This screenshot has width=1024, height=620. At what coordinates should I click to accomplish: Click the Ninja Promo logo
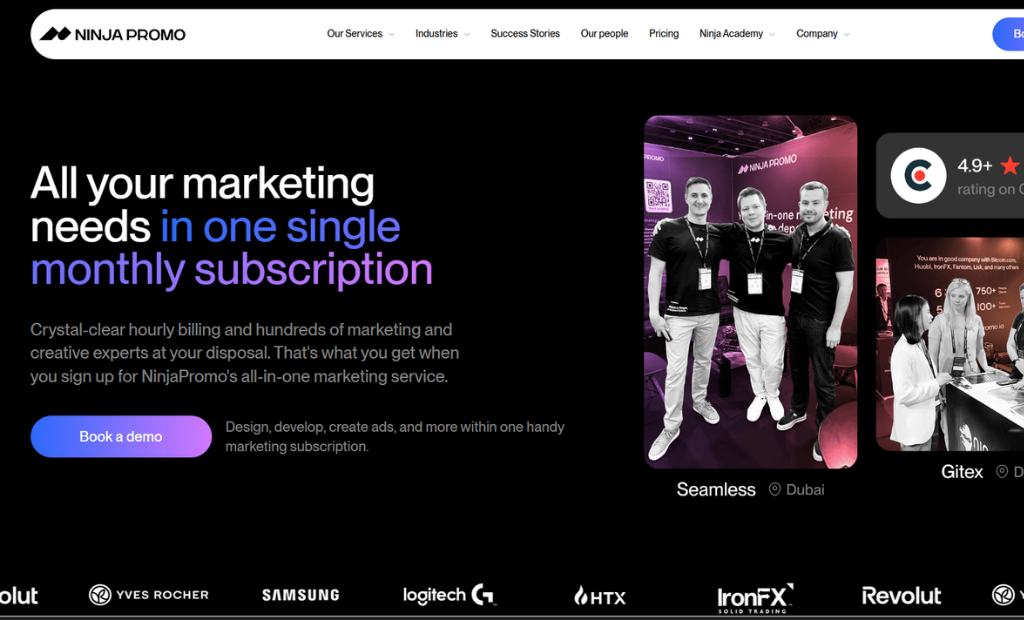point(112,34)
